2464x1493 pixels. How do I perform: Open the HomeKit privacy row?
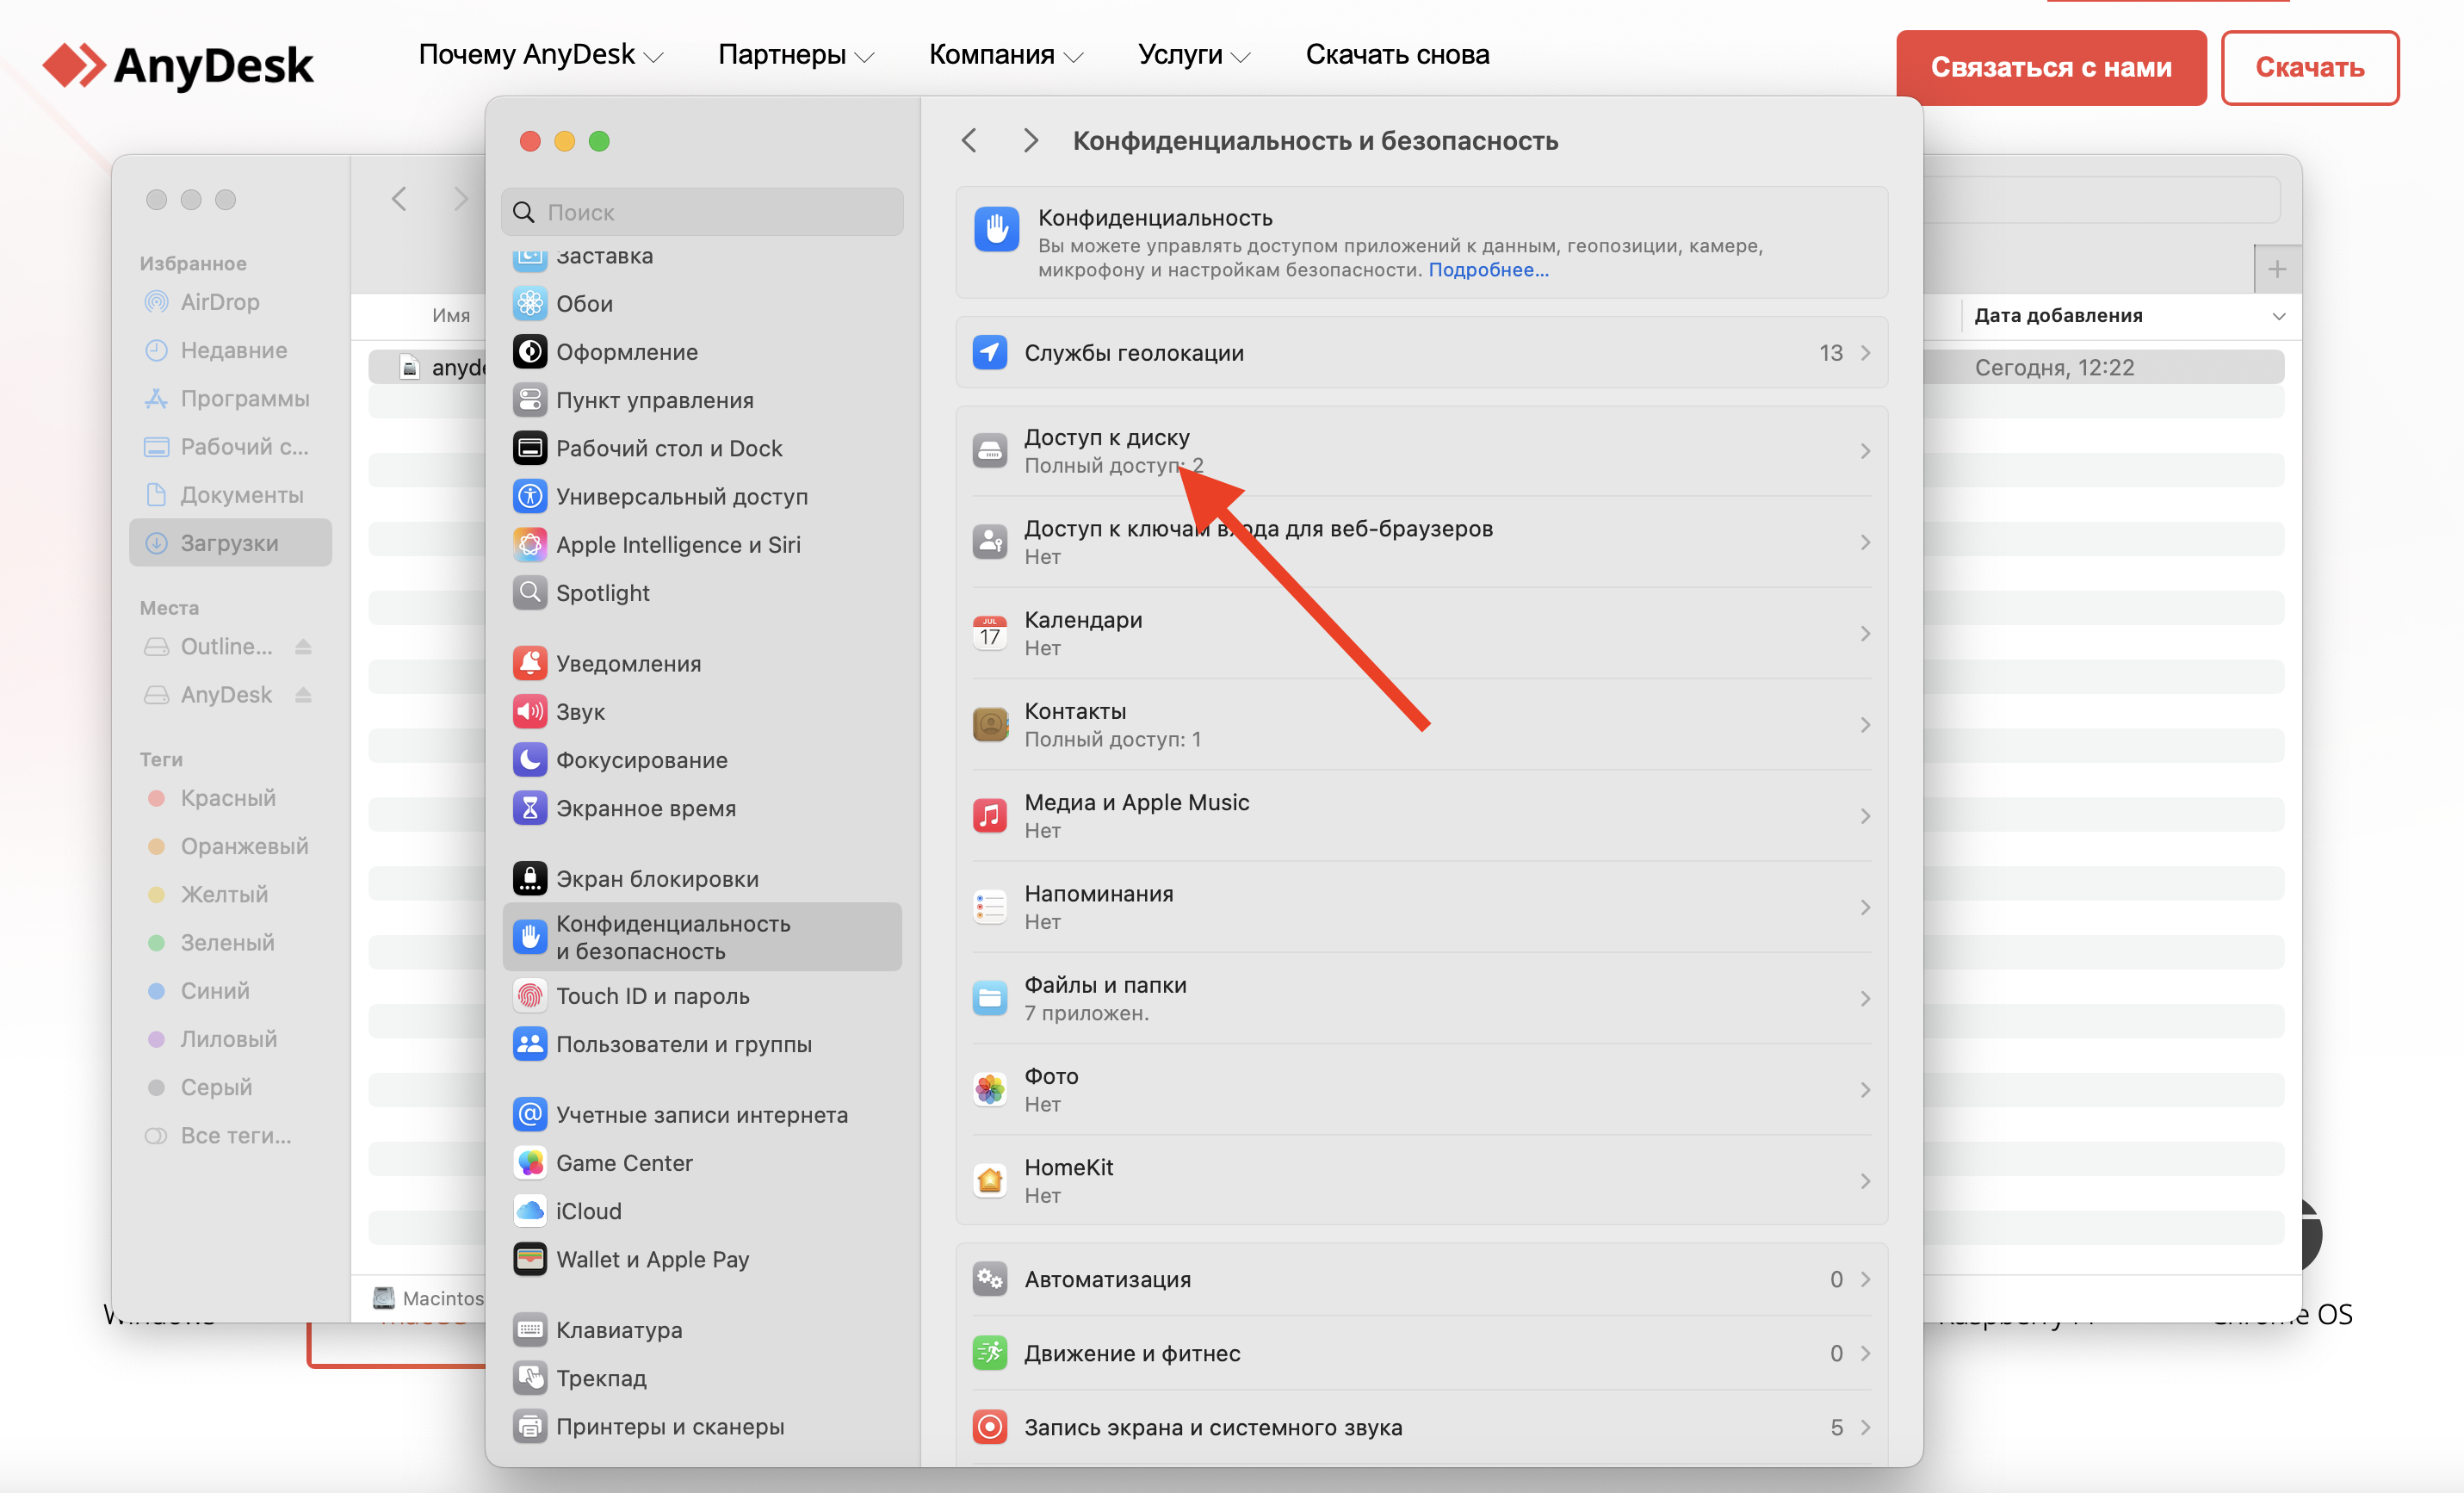1421,1181
